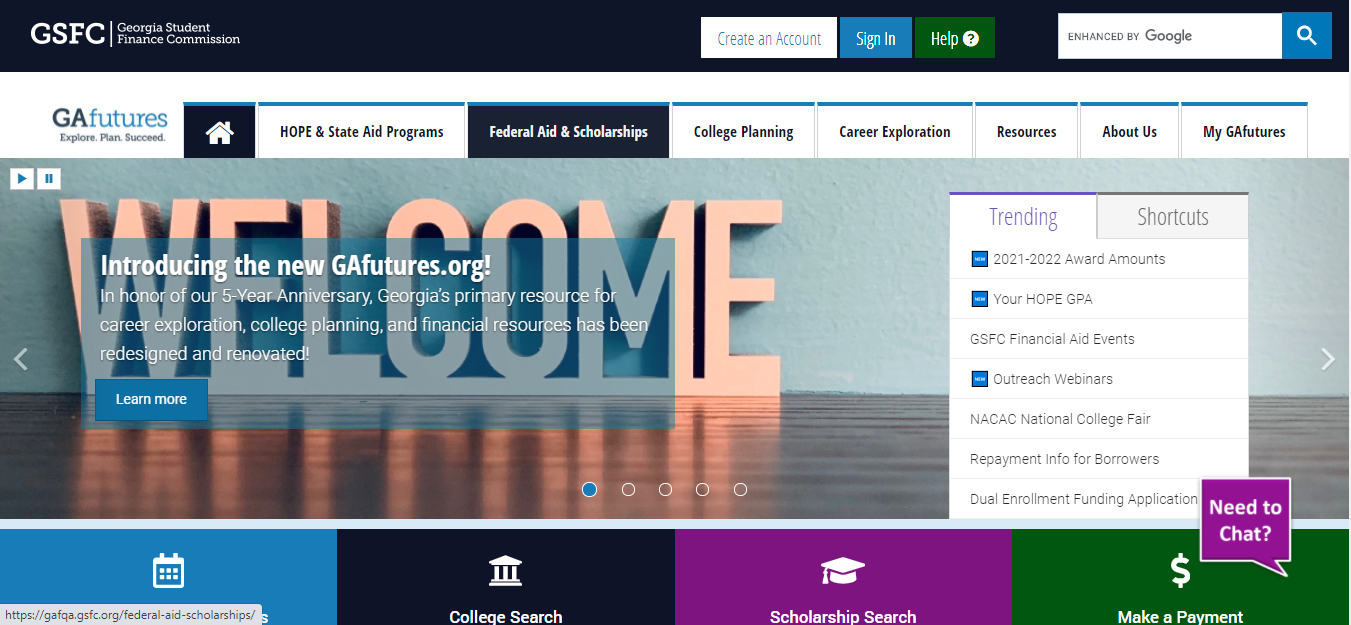Click the Create an Account button
The image size is (1351, 625).
click(x=769, y=38)
